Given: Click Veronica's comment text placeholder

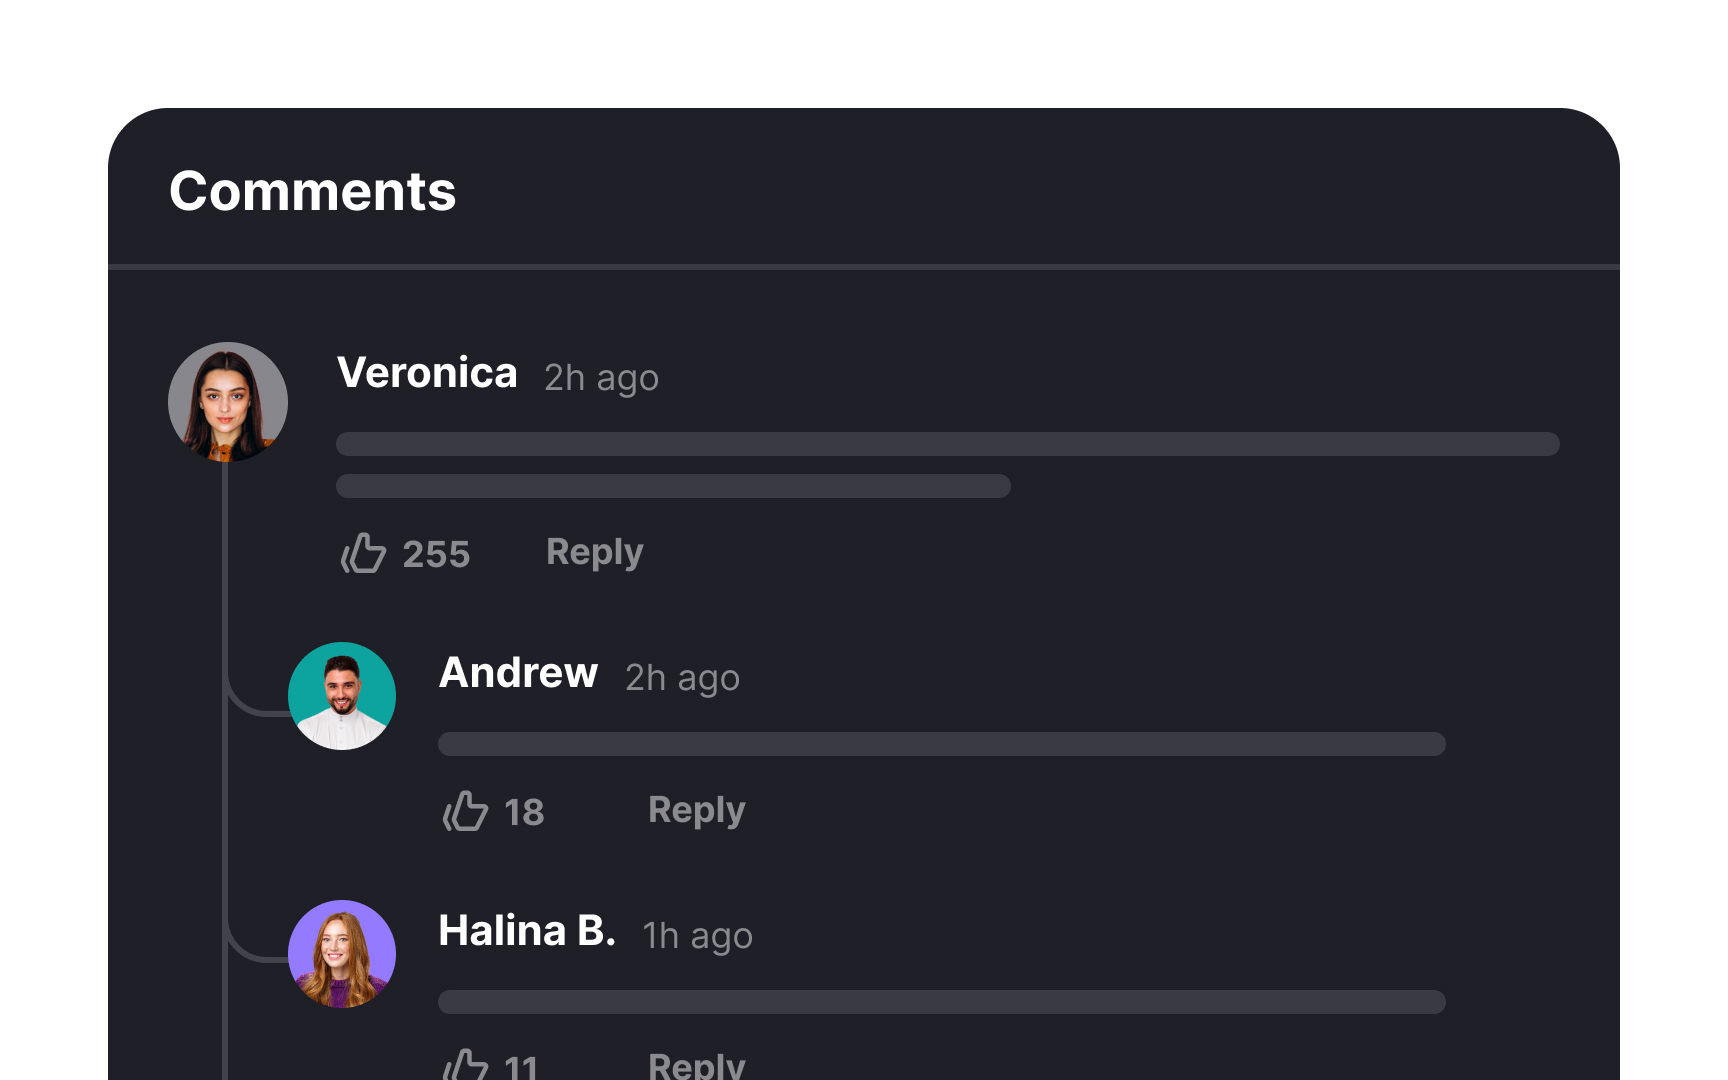Looking at the screenshot, I should coord(948,465).
